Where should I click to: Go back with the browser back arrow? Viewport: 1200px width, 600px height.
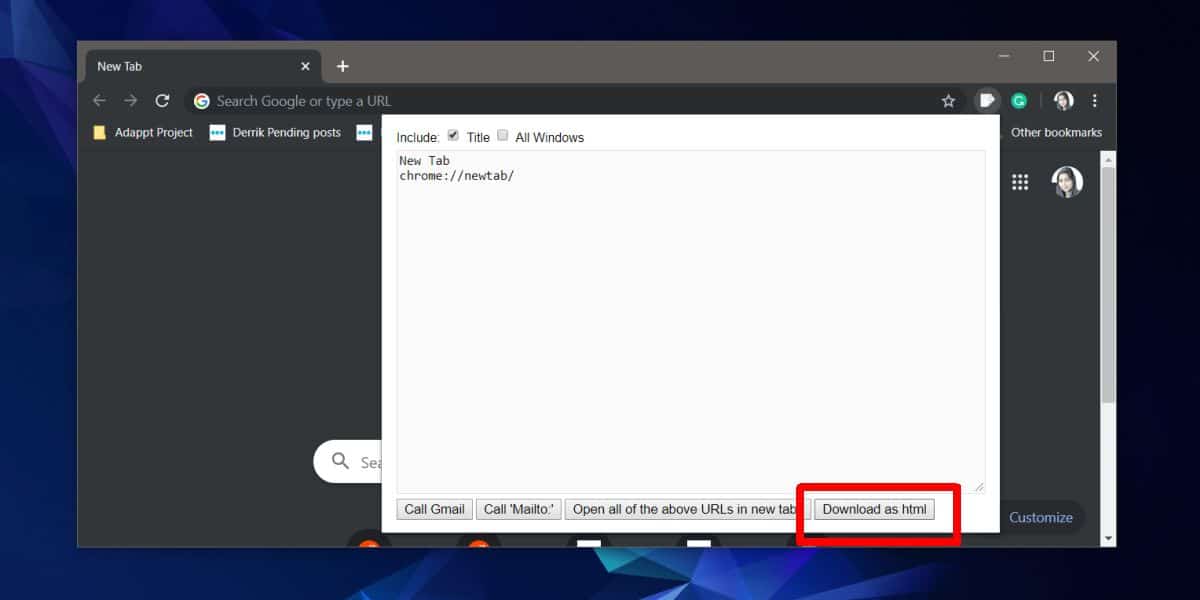(x=99, y=101)
